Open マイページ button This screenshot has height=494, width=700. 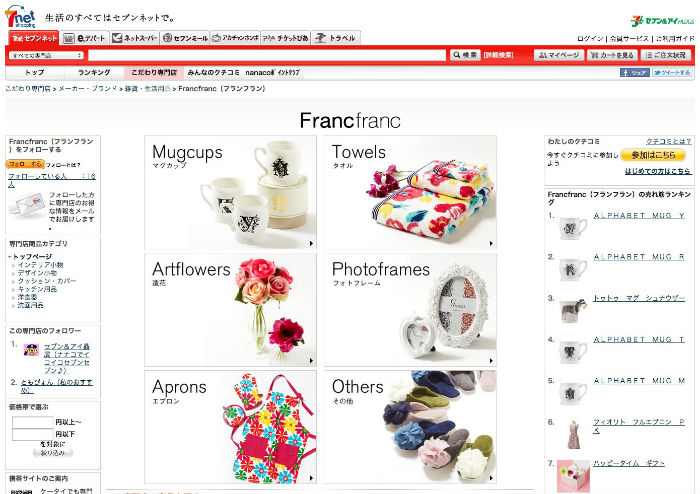coord(559,55)
